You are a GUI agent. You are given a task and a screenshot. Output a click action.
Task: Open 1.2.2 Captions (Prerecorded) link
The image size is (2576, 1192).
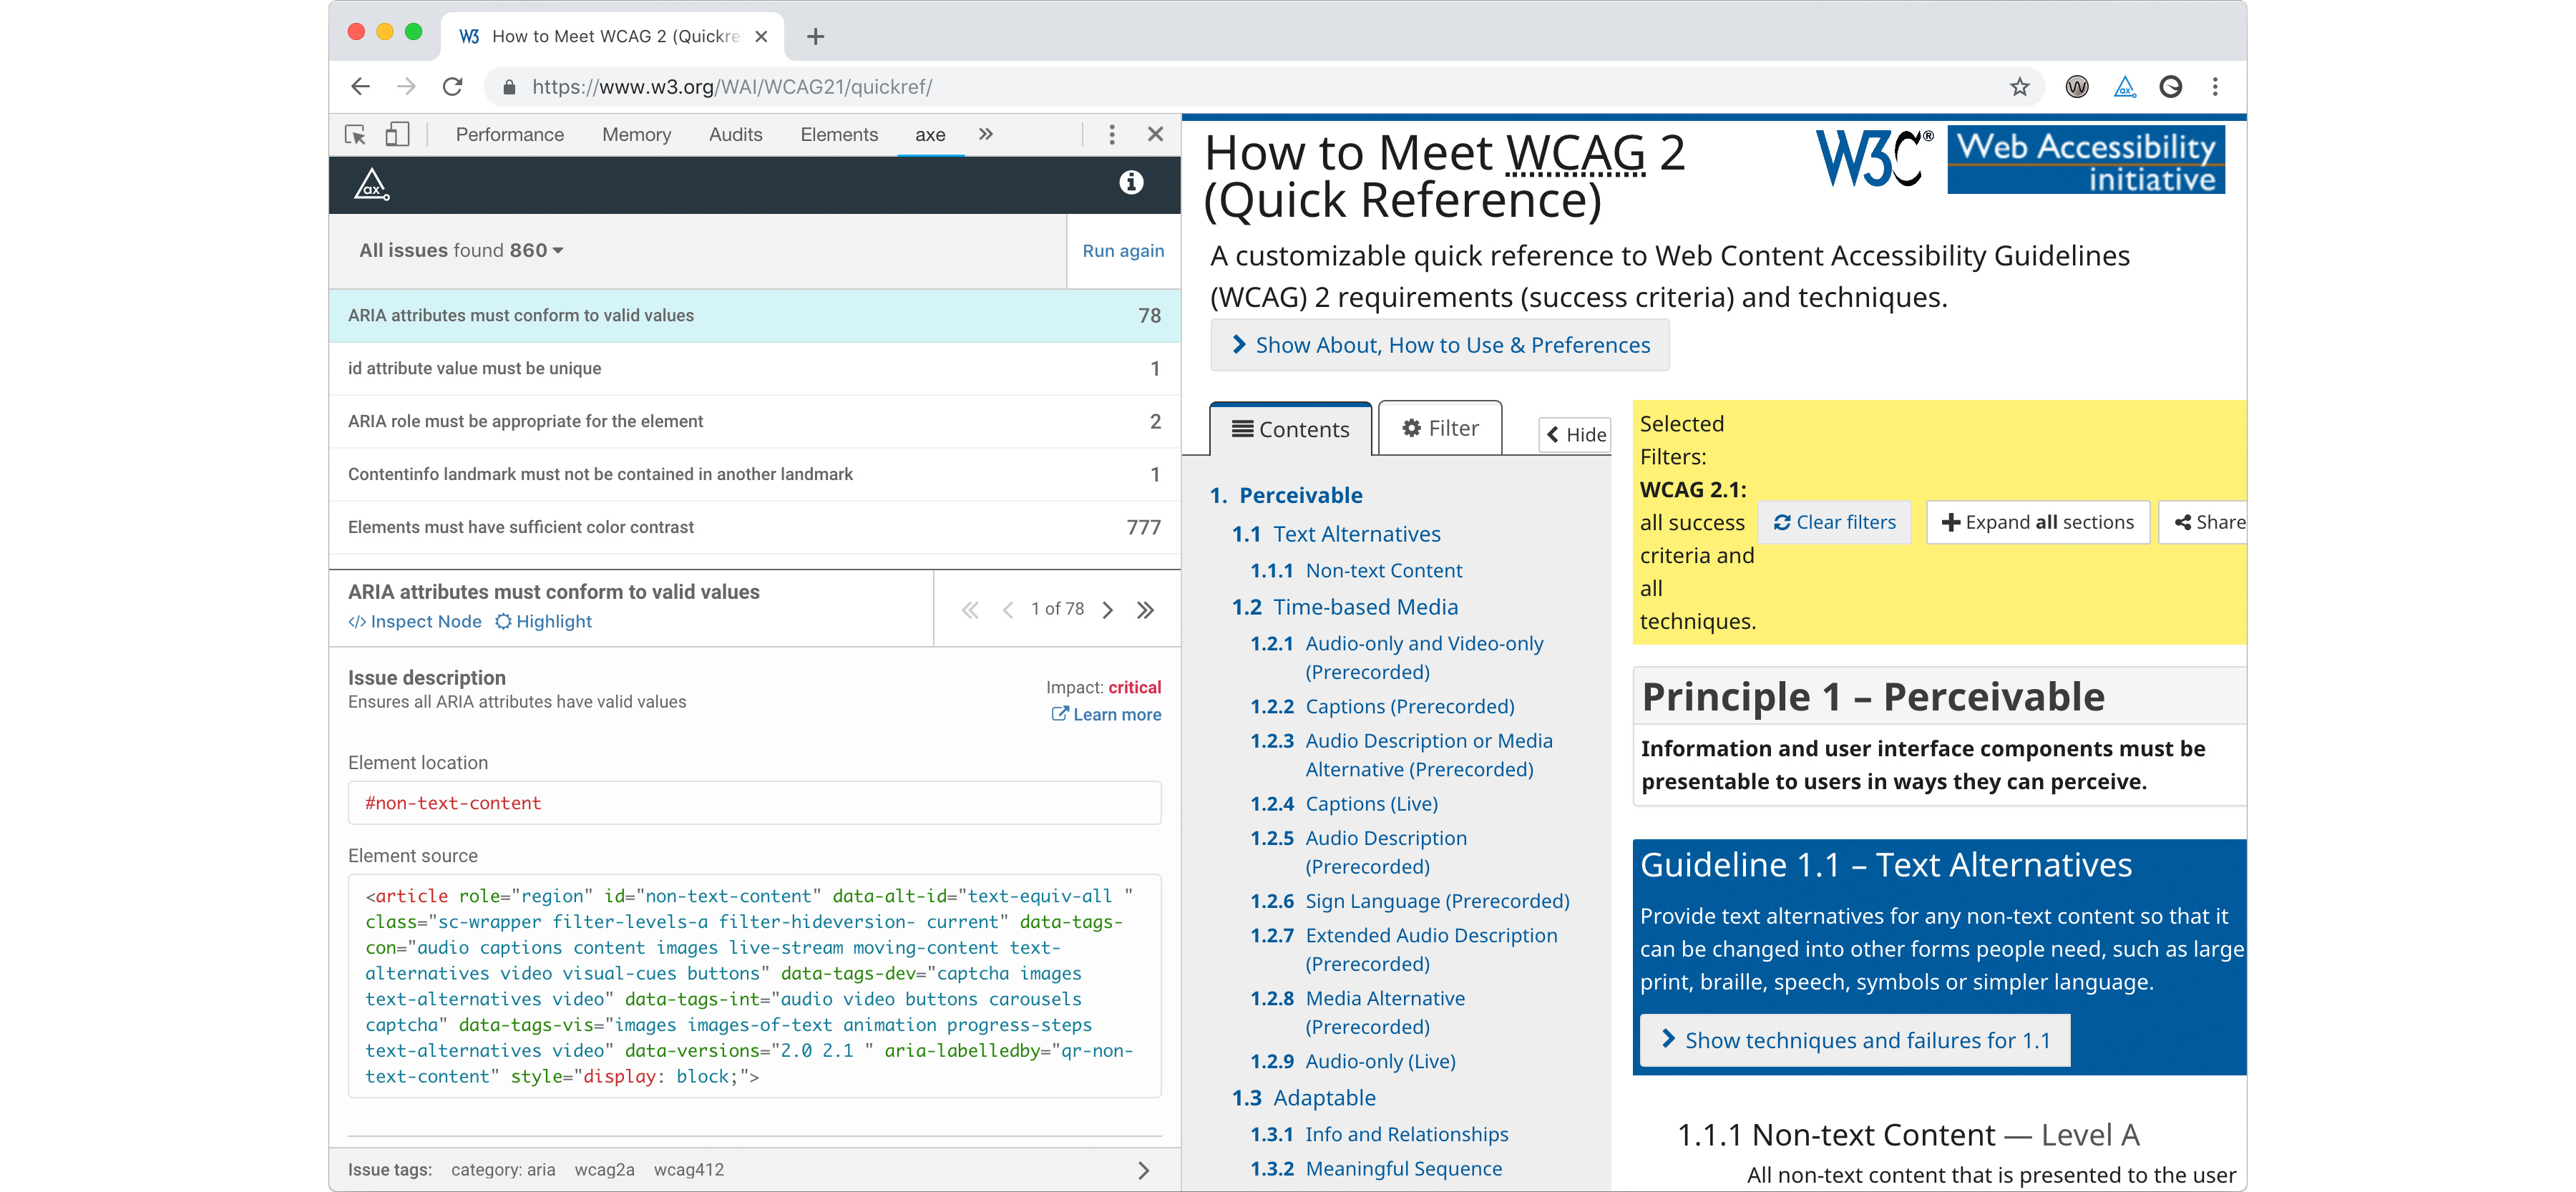(x=1382, y=707)
